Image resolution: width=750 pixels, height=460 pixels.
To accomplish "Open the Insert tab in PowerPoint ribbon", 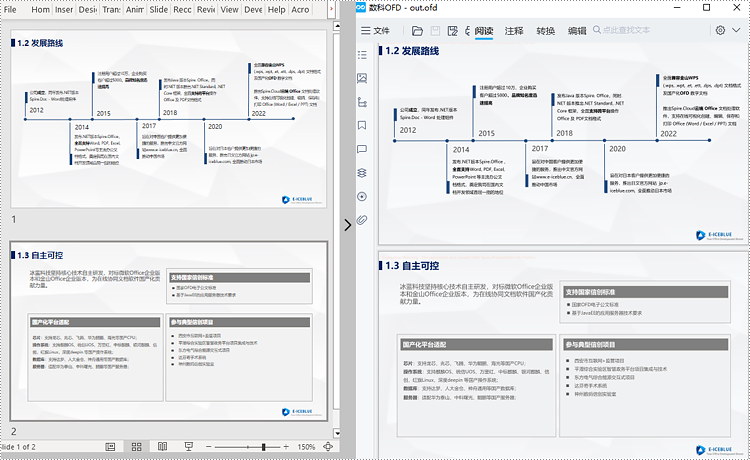I will pyautogui.click(x=64, y=10).
